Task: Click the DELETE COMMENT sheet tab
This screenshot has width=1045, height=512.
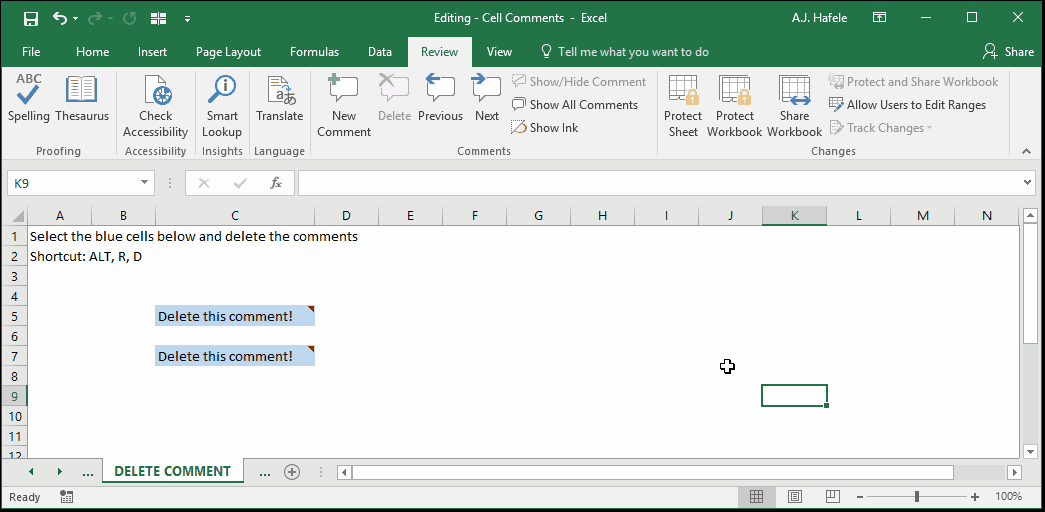Action: pyautogui.click(x=173, y=471)
